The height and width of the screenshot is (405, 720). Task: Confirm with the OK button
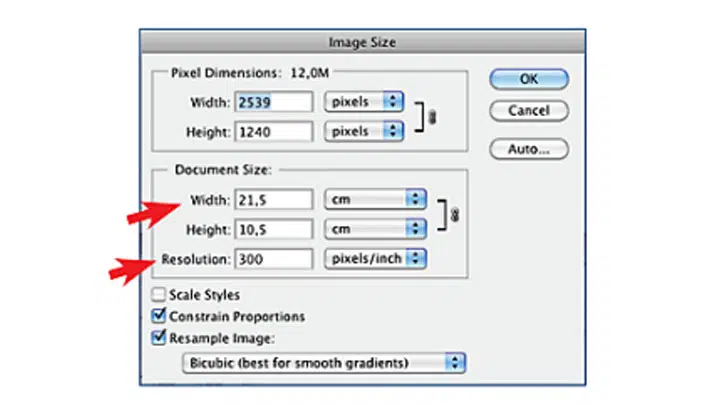[x=529, y=79]
